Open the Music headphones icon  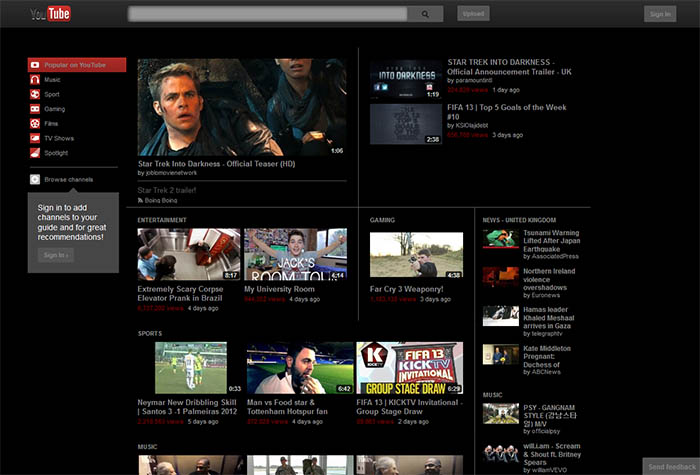pyautogui.click(x=35, y=79)
